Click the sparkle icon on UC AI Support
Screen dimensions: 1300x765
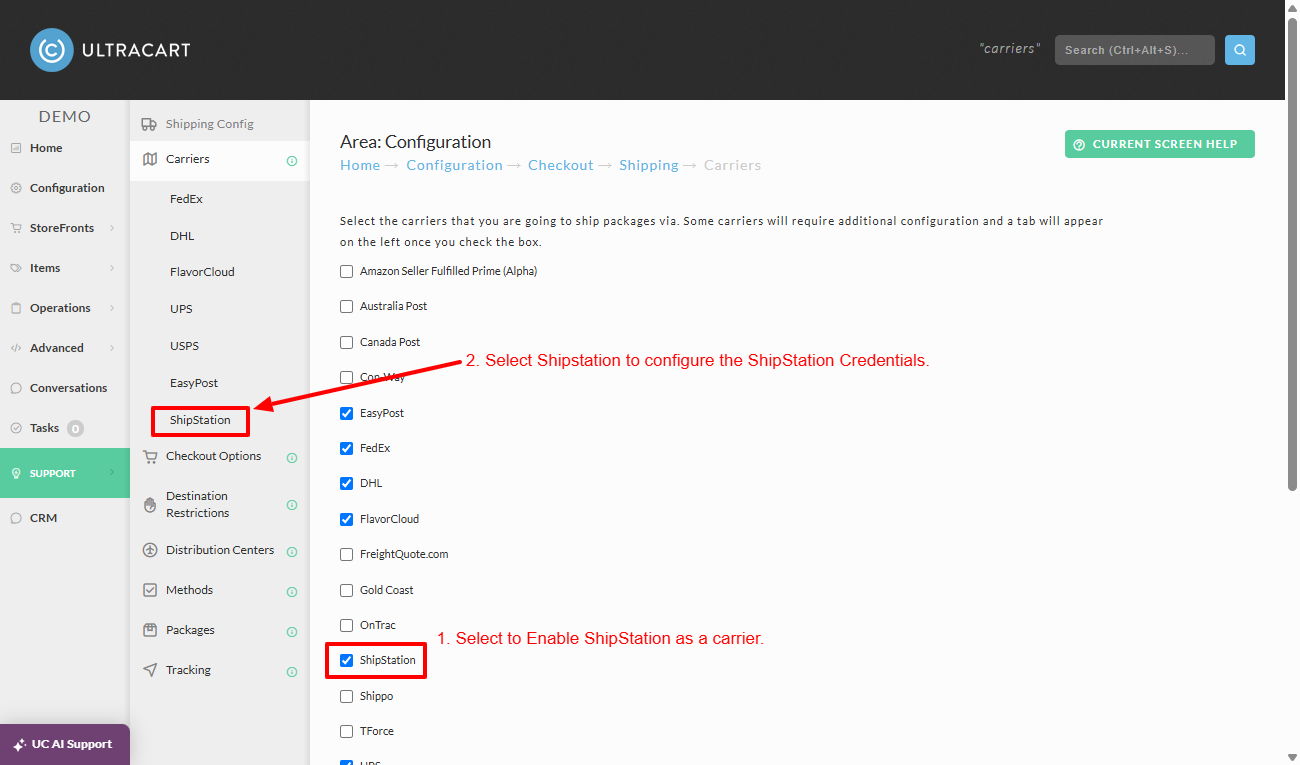(x=20, y=745)
